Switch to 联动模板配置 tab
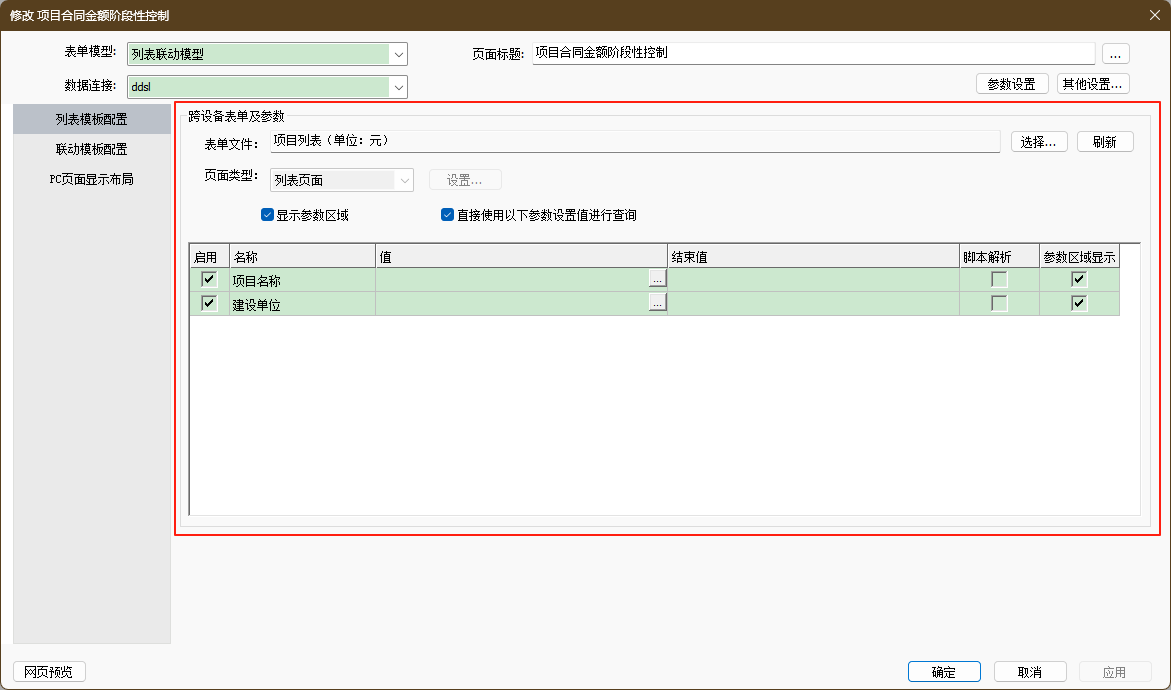The width and height of the screenshot is (1171, 690). point(91,150)
